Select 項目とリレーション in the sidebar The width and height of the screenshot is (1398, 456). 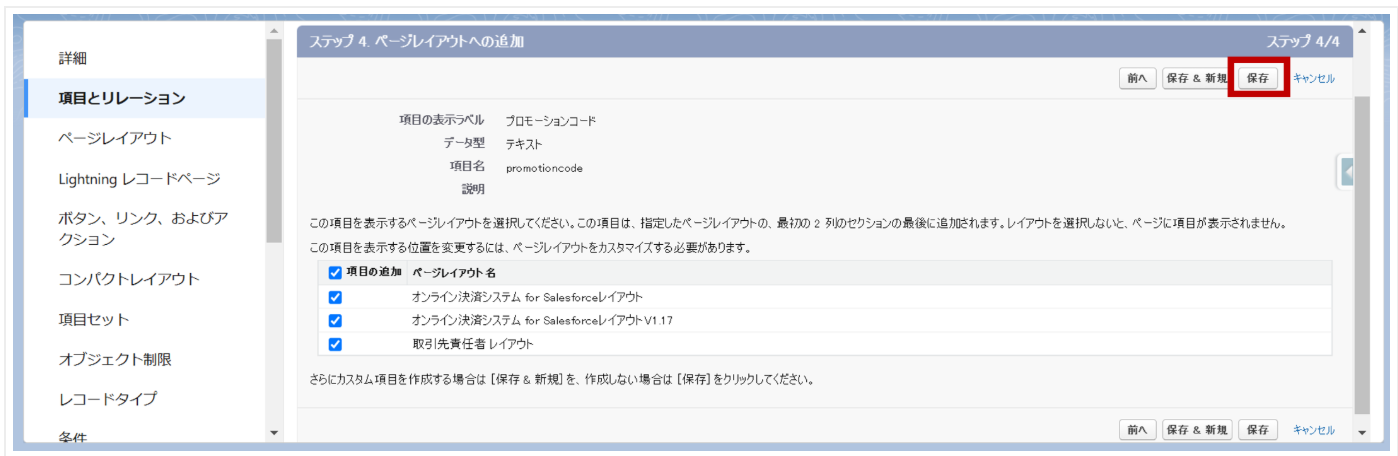click(121, 98)
